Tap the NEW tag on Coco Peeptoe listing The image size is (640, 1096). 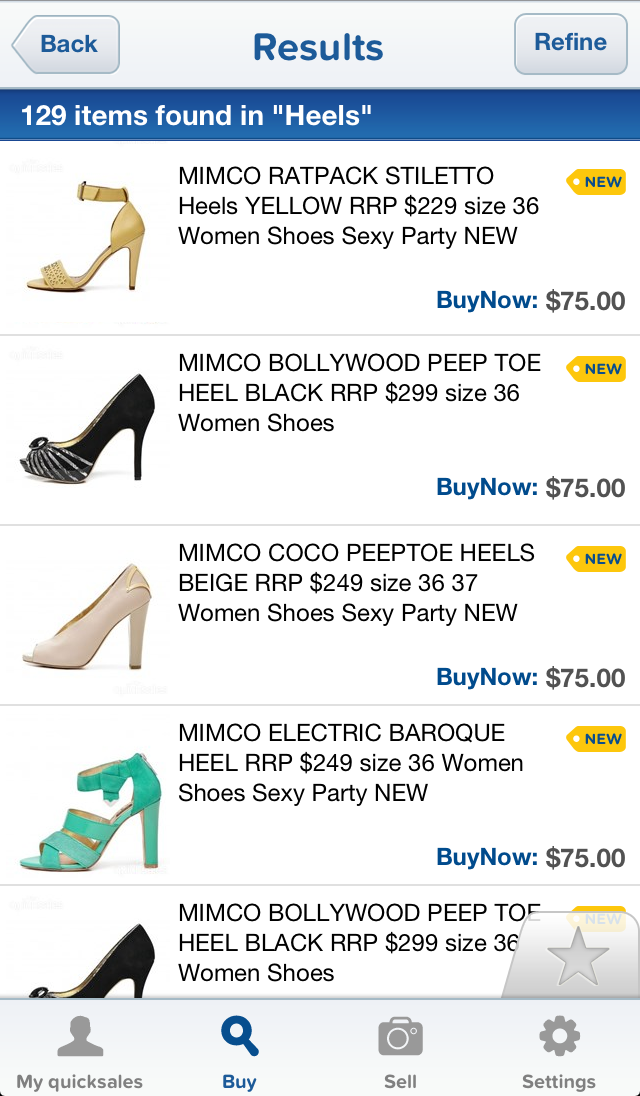point(596,558)
